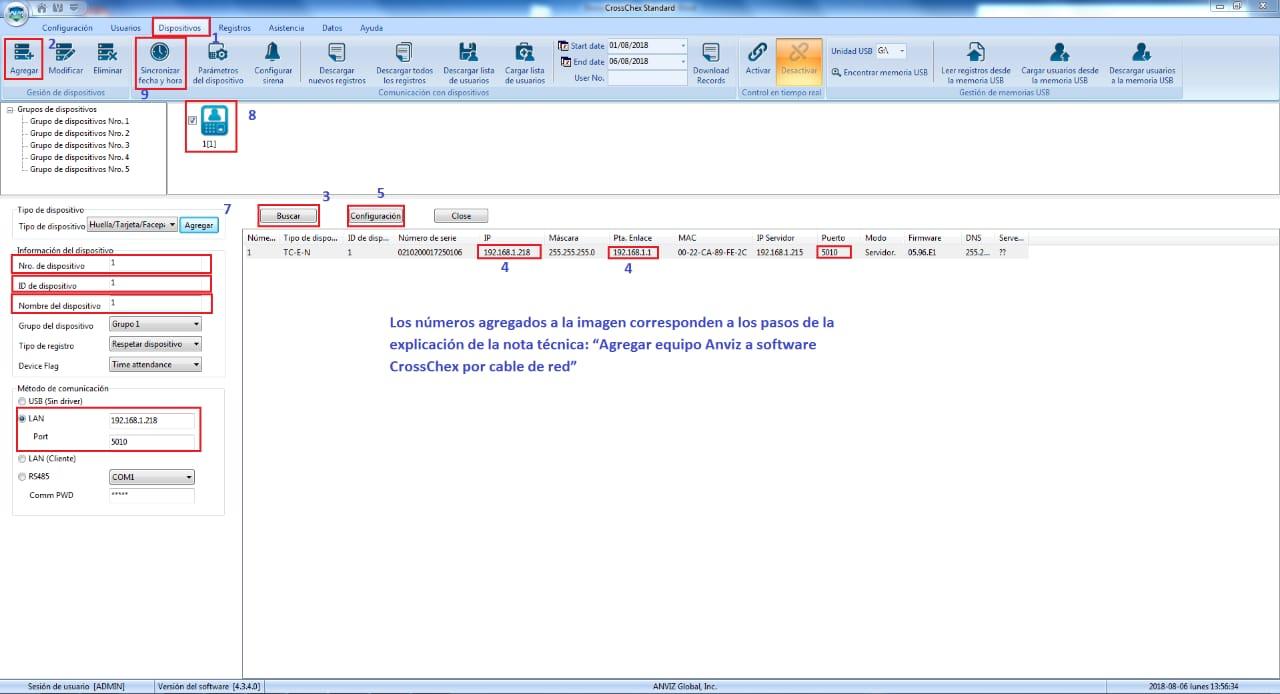Toggle the checkbox beside device 1[1]
This screenshot has height=694, width=1280.
(192, 121)
